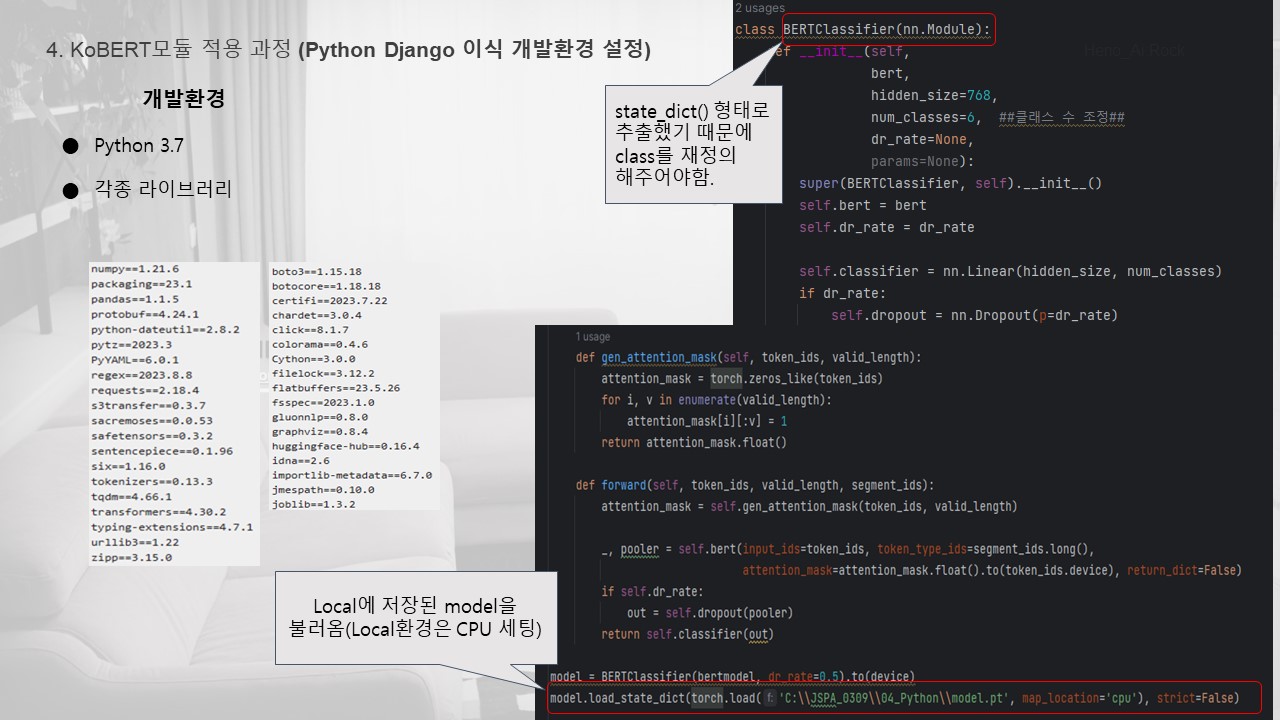Click the self.bert = bert line
This screenshot has width=1280, height=720.
[863, 205]
